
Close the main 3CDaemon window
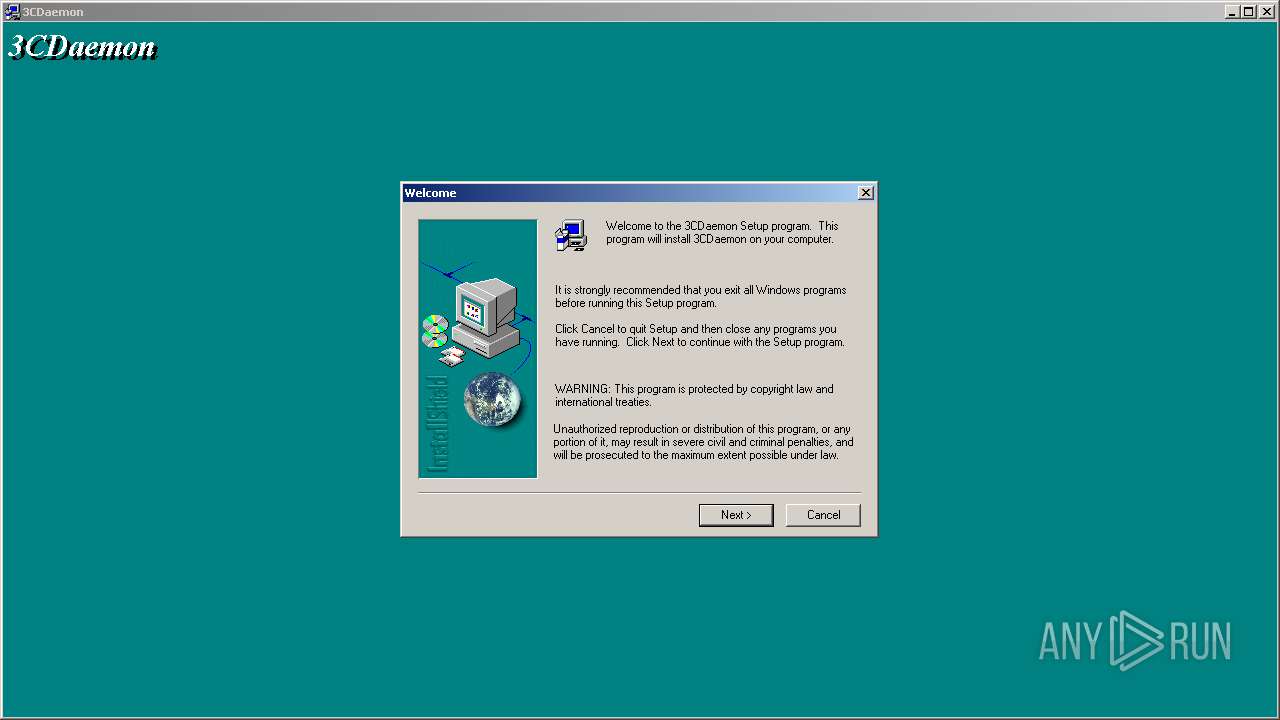(x=1266, y=12)
